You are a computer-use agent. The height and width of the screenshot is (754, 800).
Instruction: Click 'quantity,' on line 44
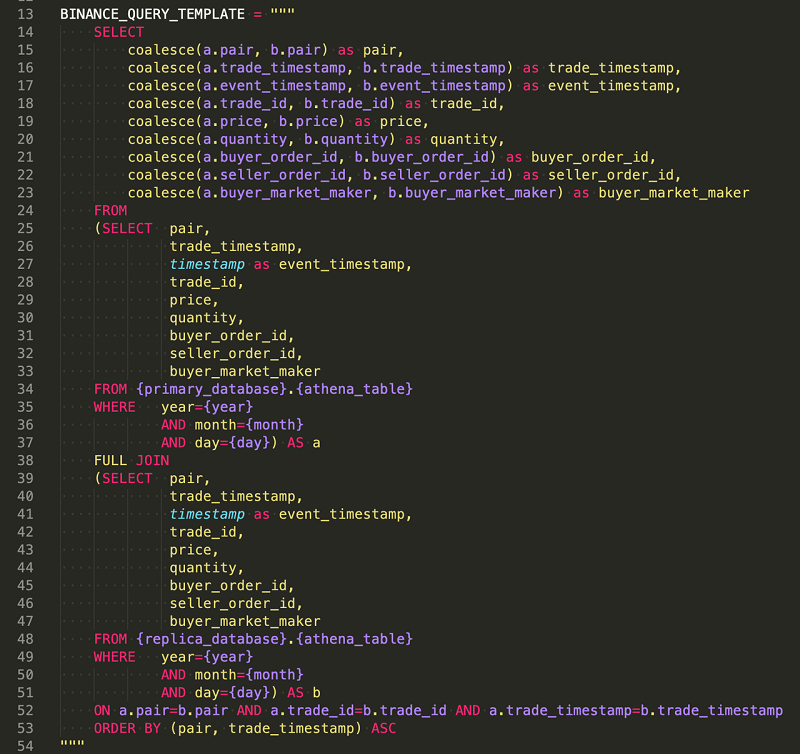coord(207,568)
